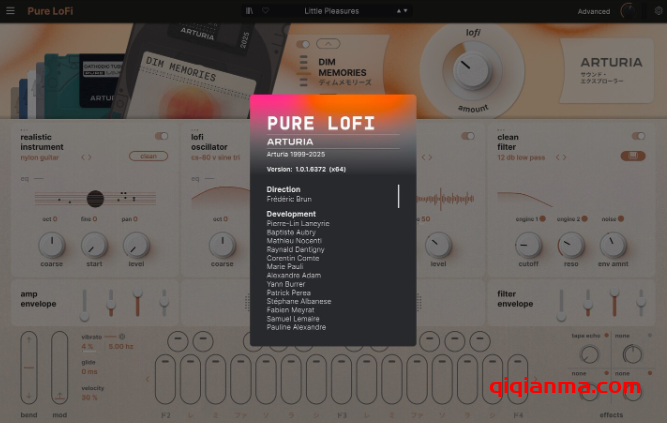
Task: Click glide 0 ms value
Action: 89,372
